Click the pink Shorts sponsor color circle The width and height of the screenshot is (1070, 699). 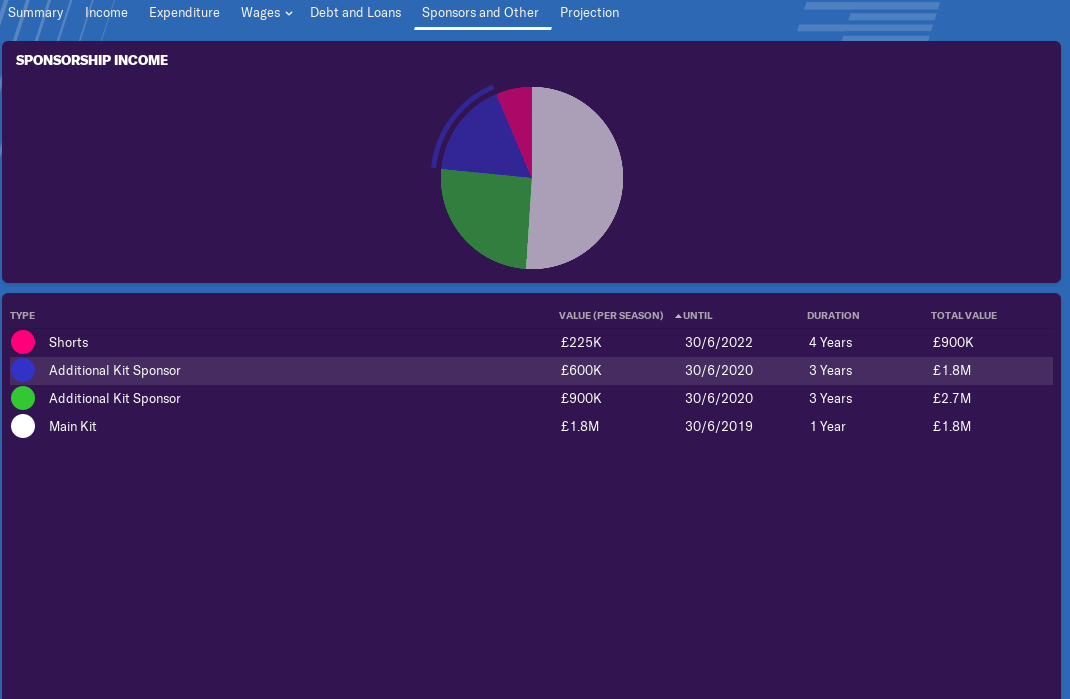point(23,342)
